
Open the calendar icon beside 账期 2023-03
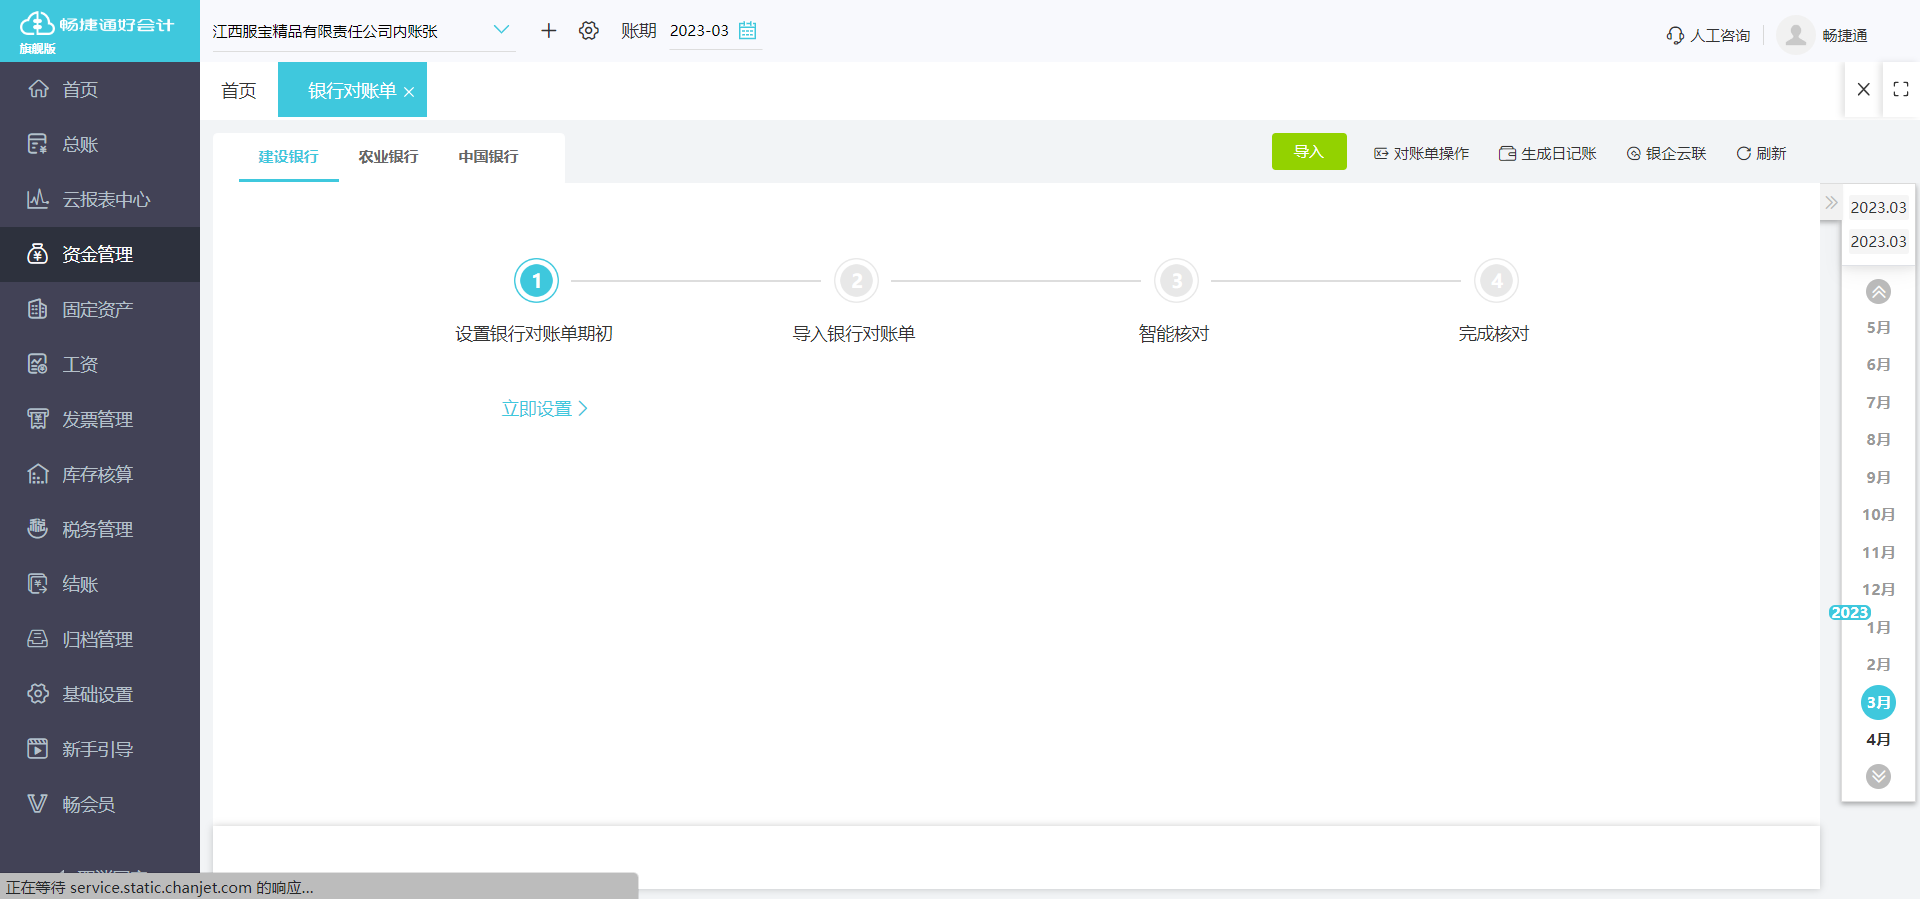point(747,31)
